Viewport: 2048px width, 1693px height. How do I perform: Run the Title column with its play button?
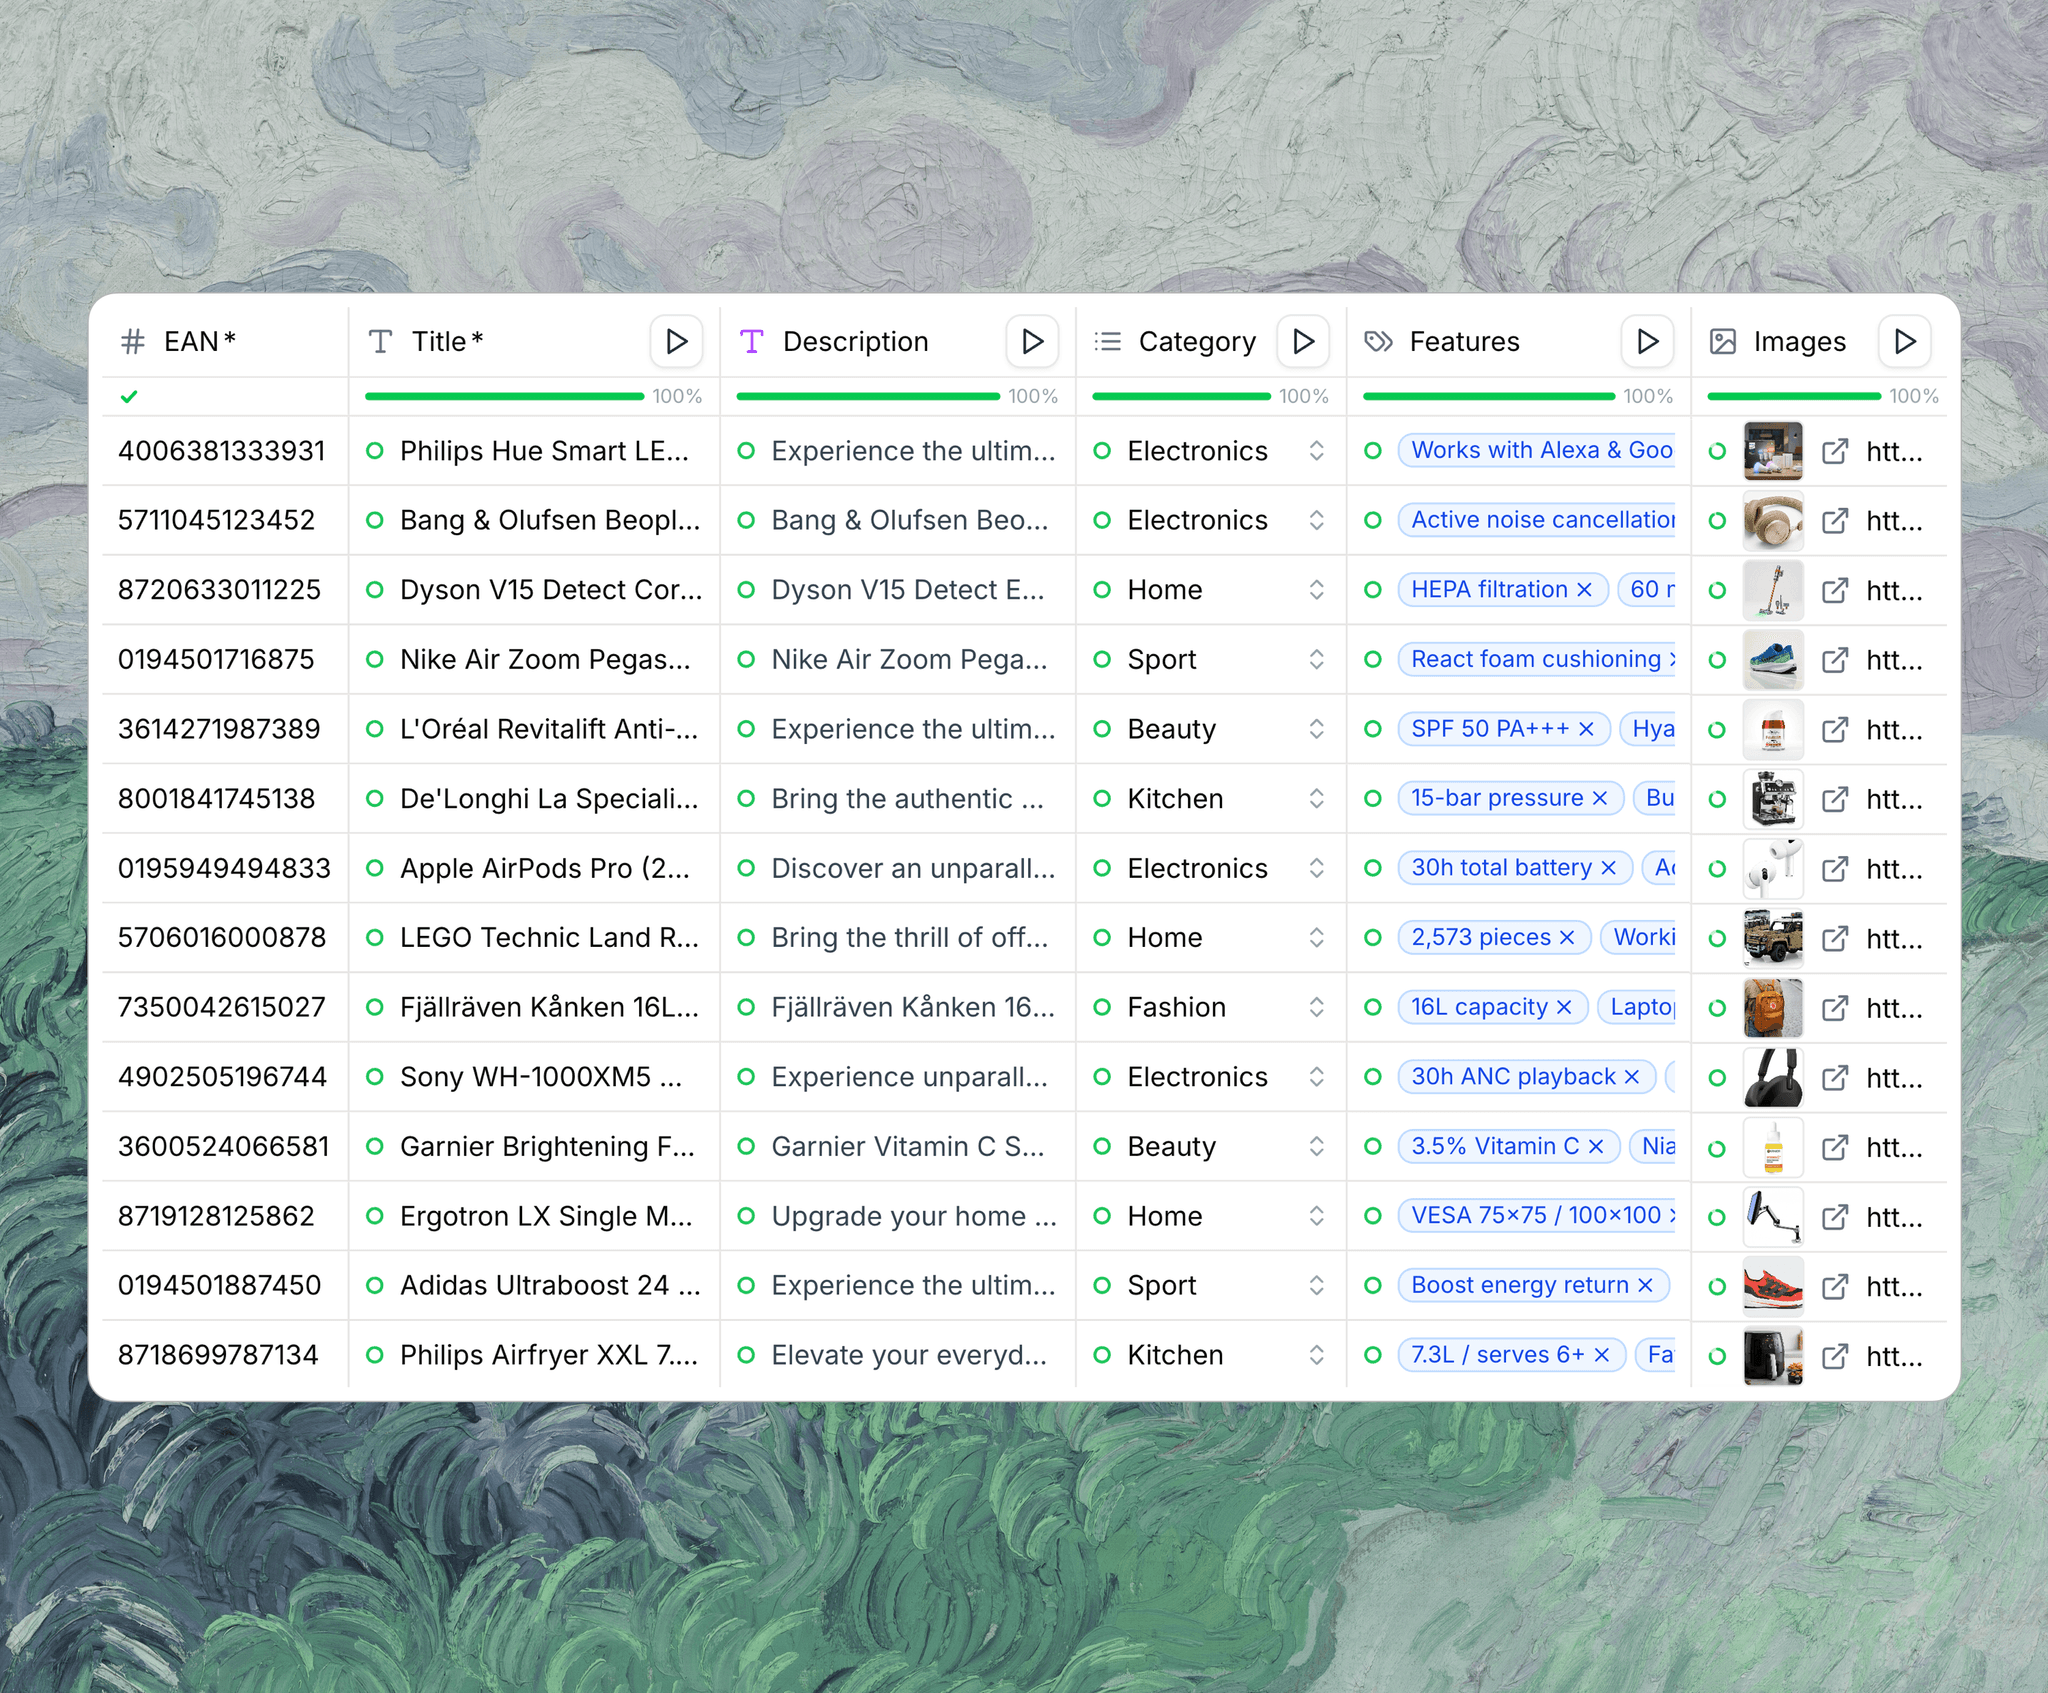[x=676, y=341]
